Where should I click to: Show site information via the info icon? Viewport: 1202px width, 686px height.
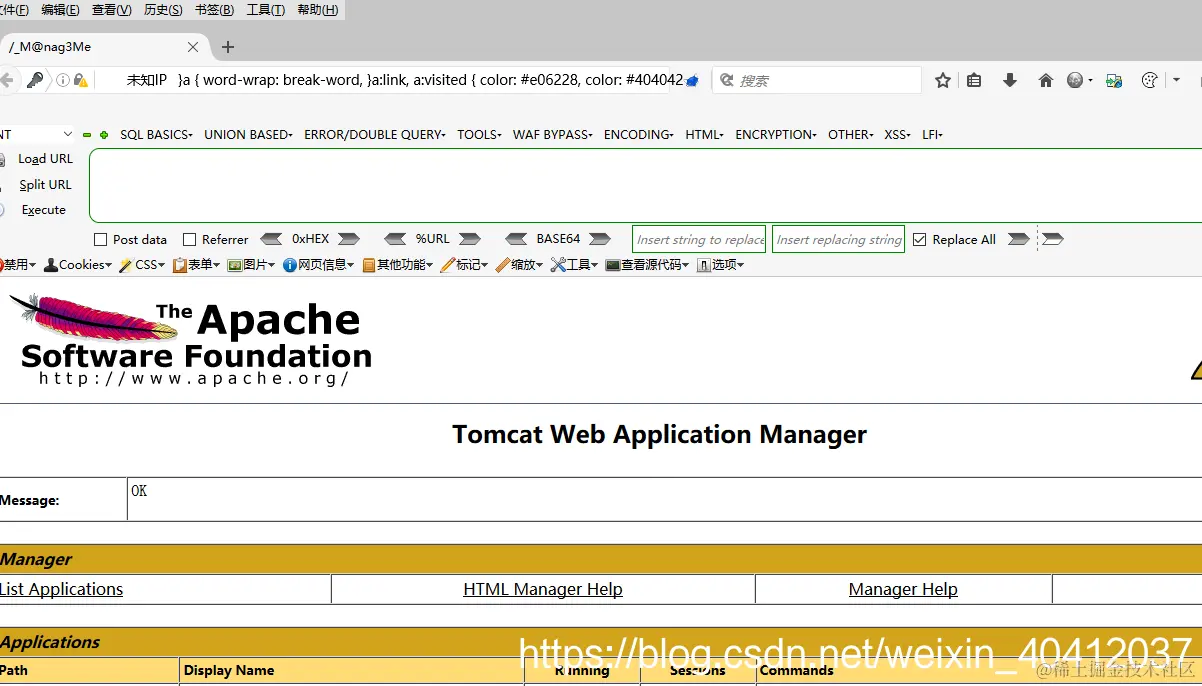62,80
